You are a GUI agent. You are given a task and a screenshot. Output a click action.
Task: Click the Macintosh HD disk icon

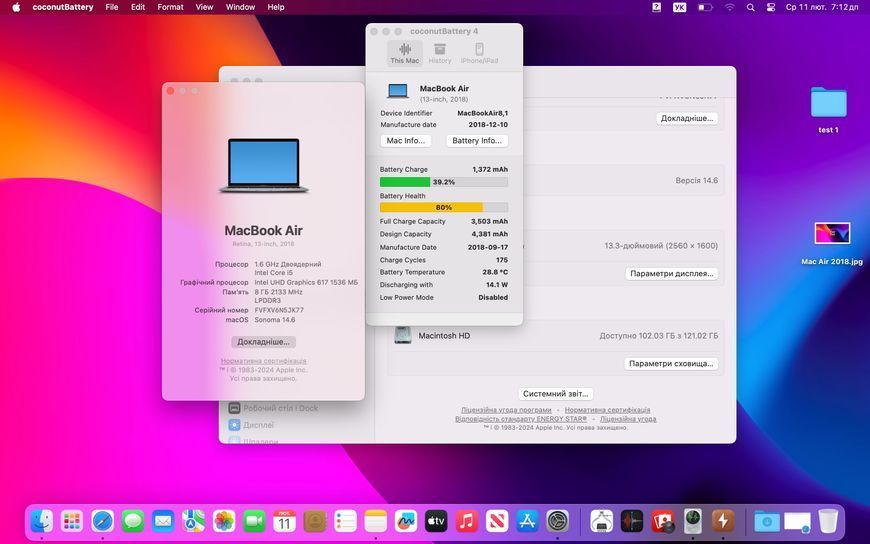coord(403,335)
